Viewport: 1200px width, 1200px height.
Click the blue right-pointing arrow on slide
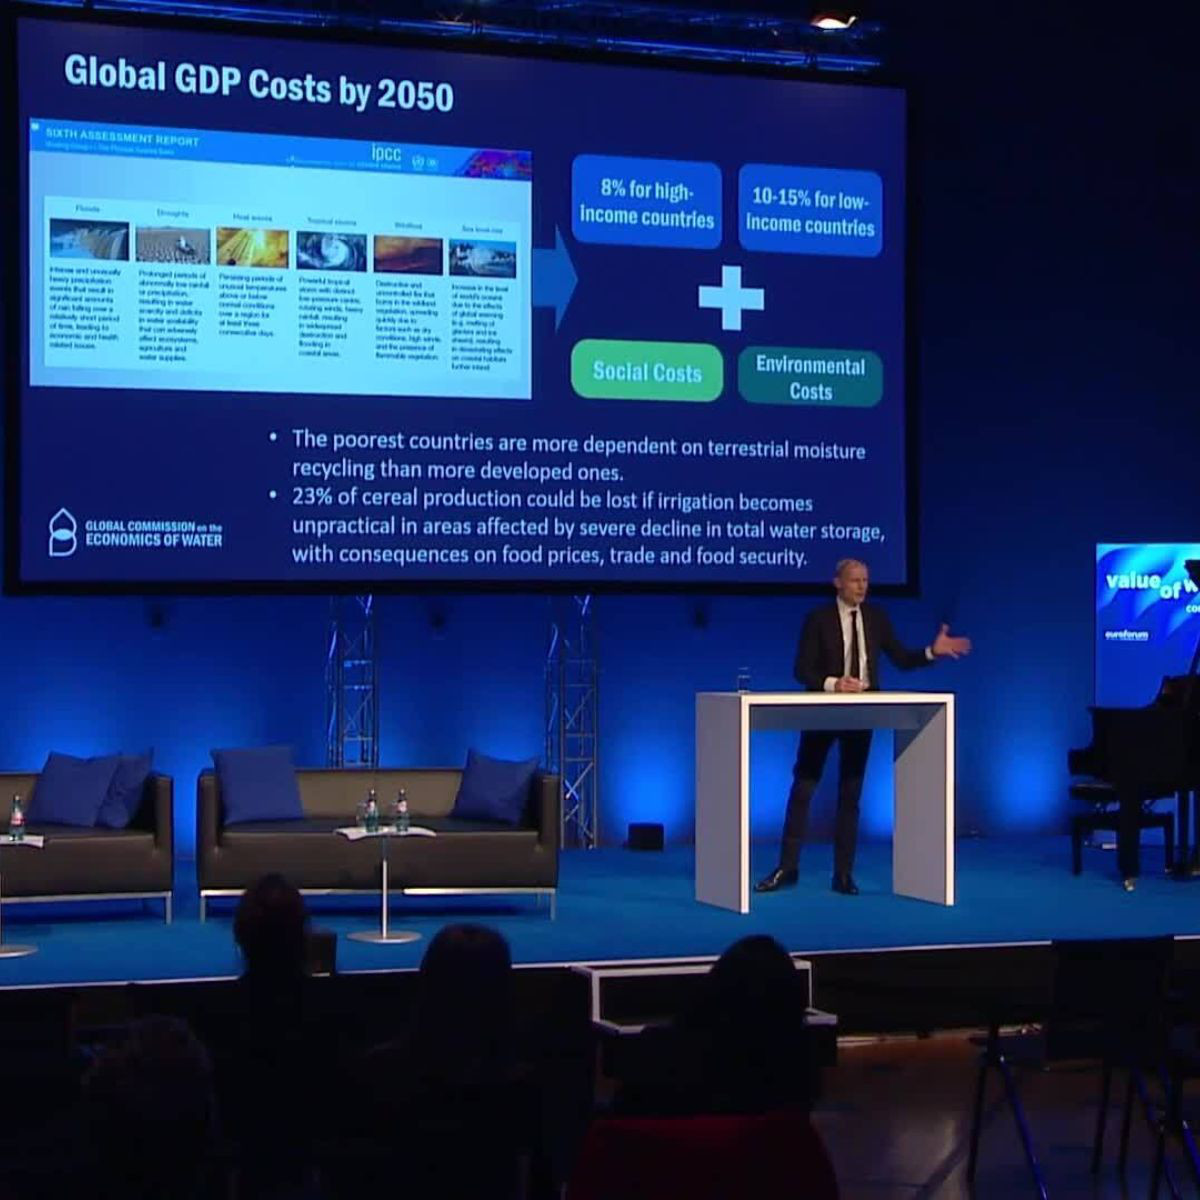[x=555, y=282]
